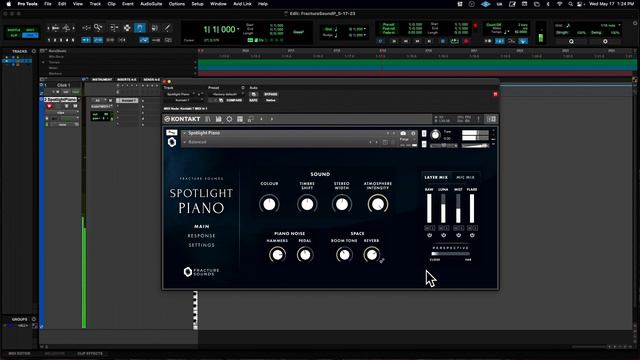Screen dimensions: 640x360
Task: Enable GRID edit mode
Action: [30, 36]
